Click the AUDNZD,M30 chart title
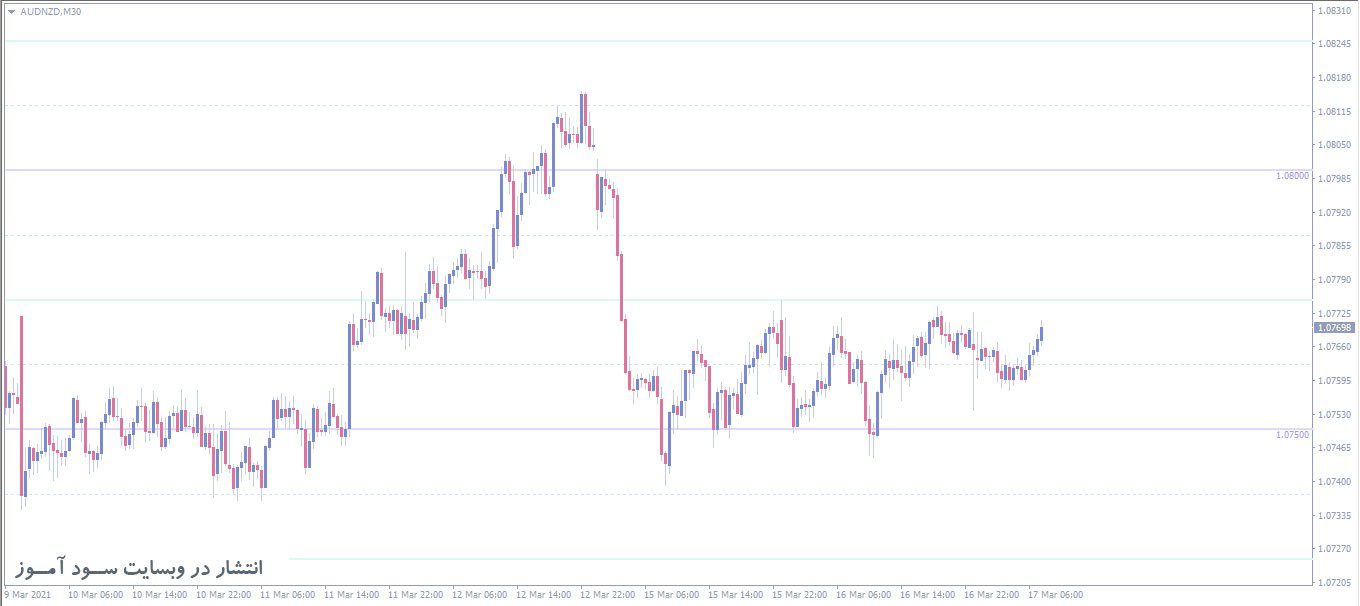This screenshot has height=606, width=1360. click(50, 12)
